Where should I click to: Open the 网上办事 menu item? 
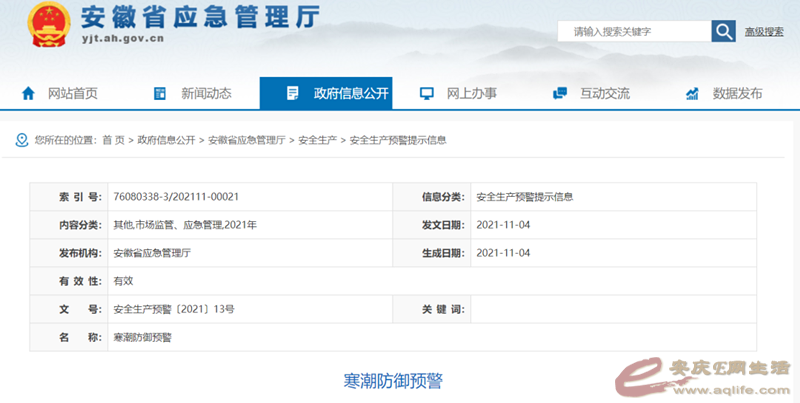coord(471,93)
